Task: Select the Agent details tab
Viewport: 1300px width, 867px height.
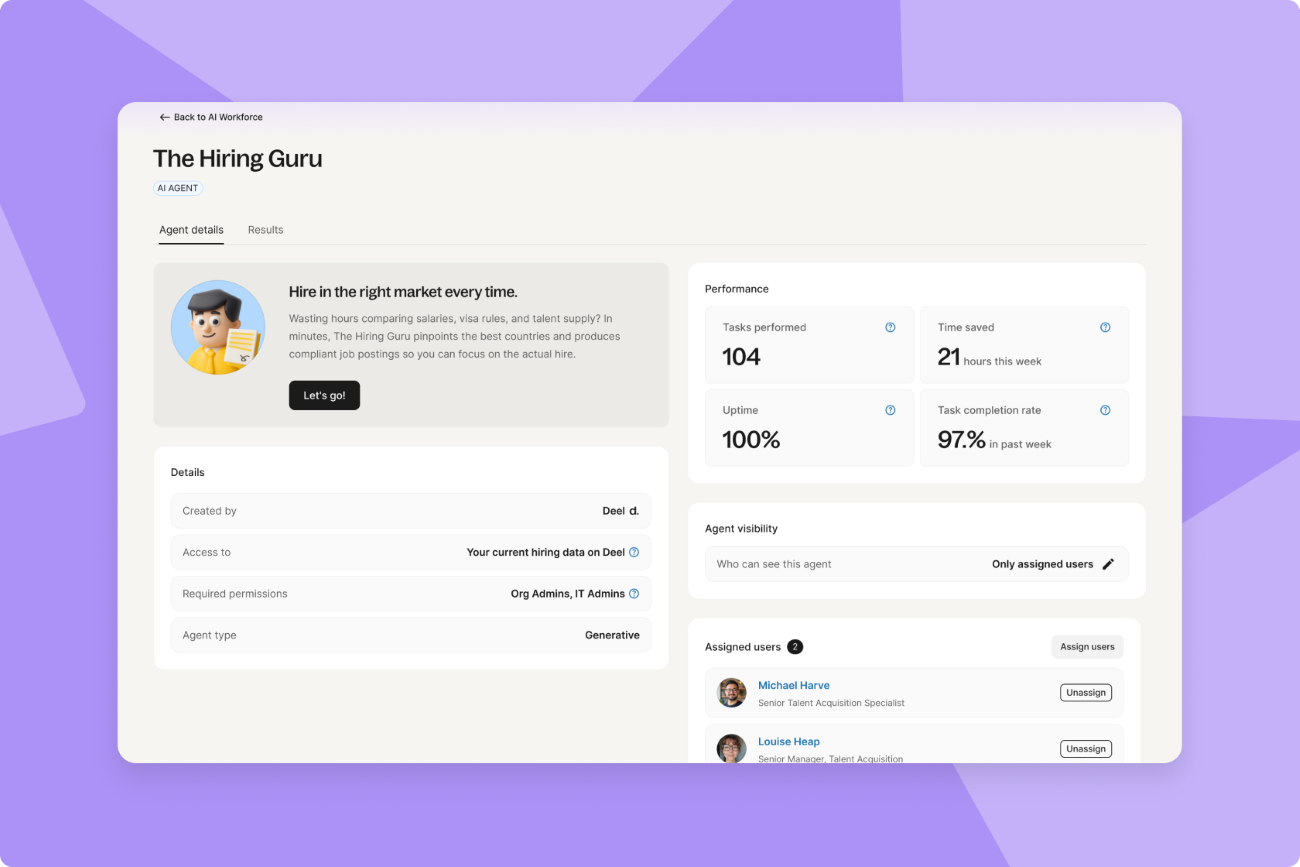Action: [x=191, y=230]
